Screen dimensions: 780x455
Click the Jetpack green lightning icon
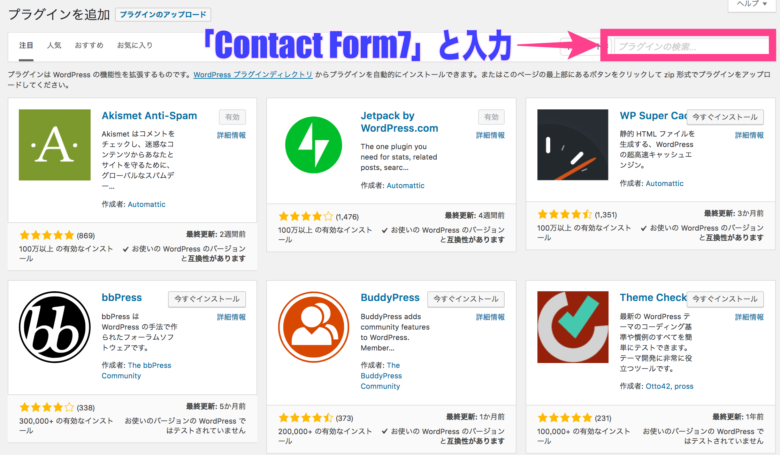tap(313, 145)
